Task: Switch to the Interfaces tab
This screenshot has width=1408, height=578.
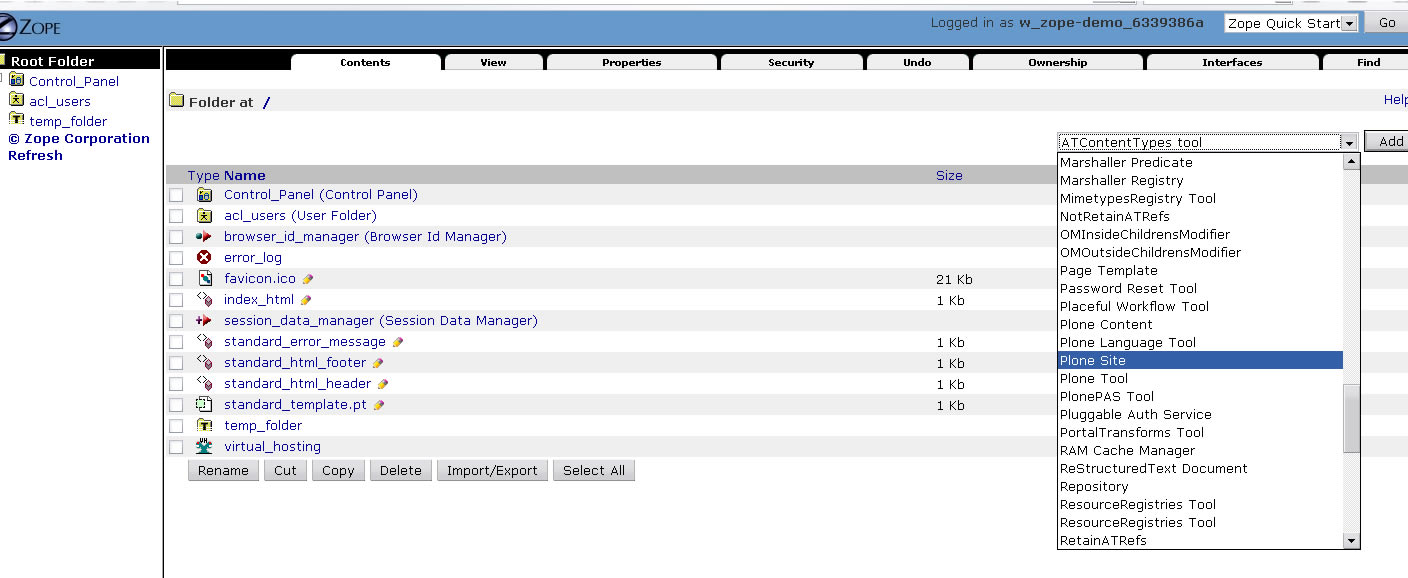Action: [1232, 62]
